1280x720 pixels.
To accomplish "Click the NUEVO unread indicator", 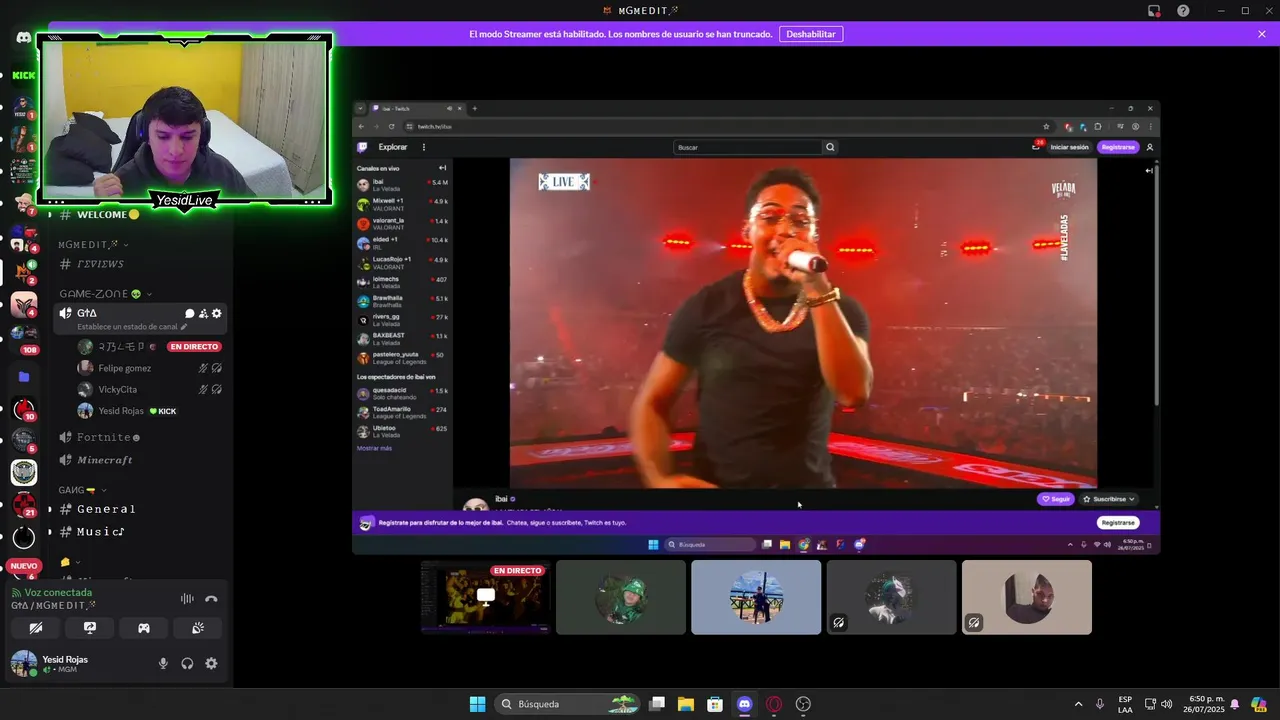I will pos(24,566).
